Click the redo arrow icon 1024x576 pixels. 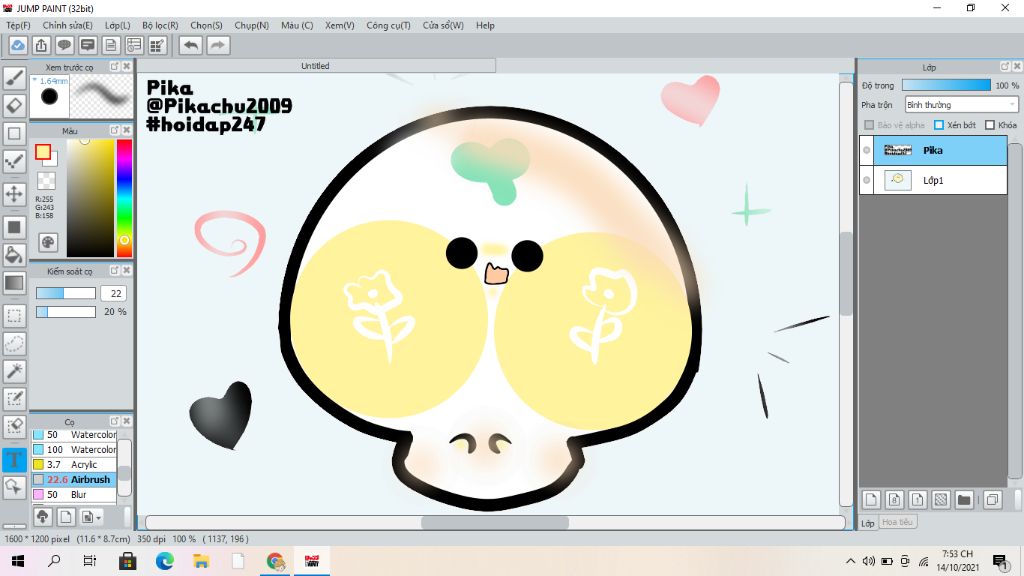coord(218,45)
